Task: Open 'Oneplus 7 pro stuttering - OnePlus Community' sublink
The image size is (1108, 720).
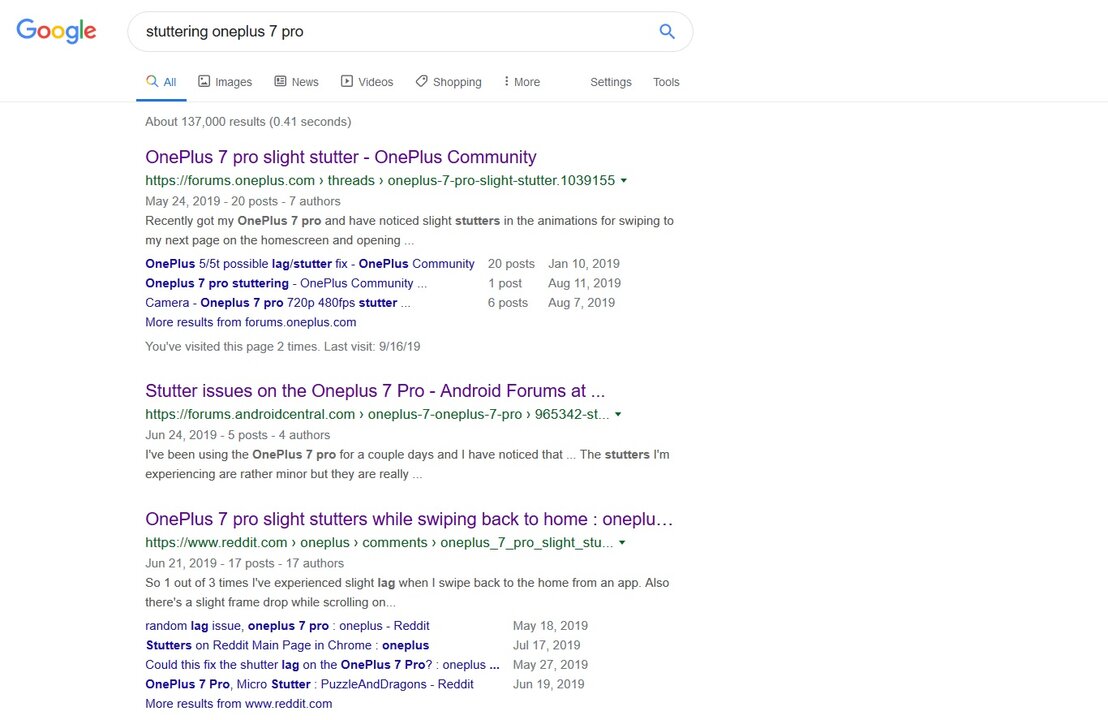Action: (x=285, y=283)
